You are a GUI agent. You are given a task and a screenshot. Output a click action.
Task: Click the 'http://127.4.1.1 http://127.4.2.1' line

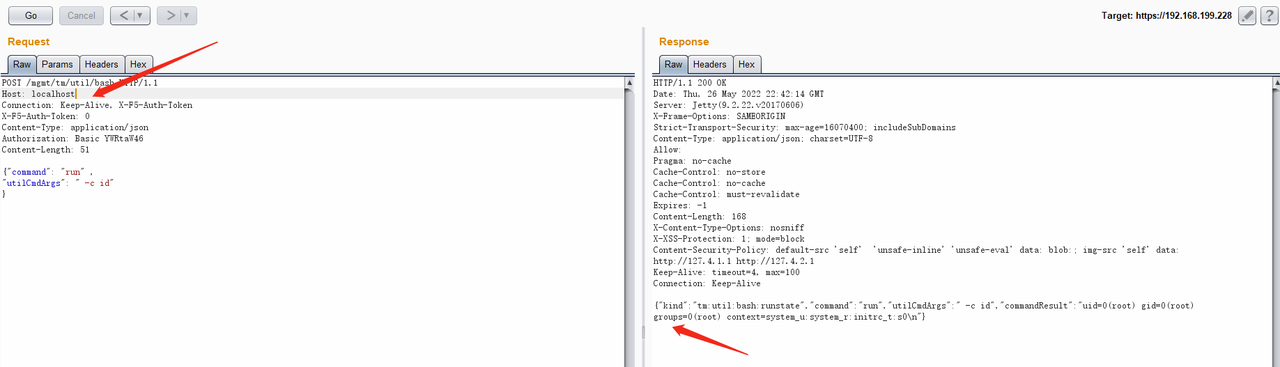click(x=733, y=262)
